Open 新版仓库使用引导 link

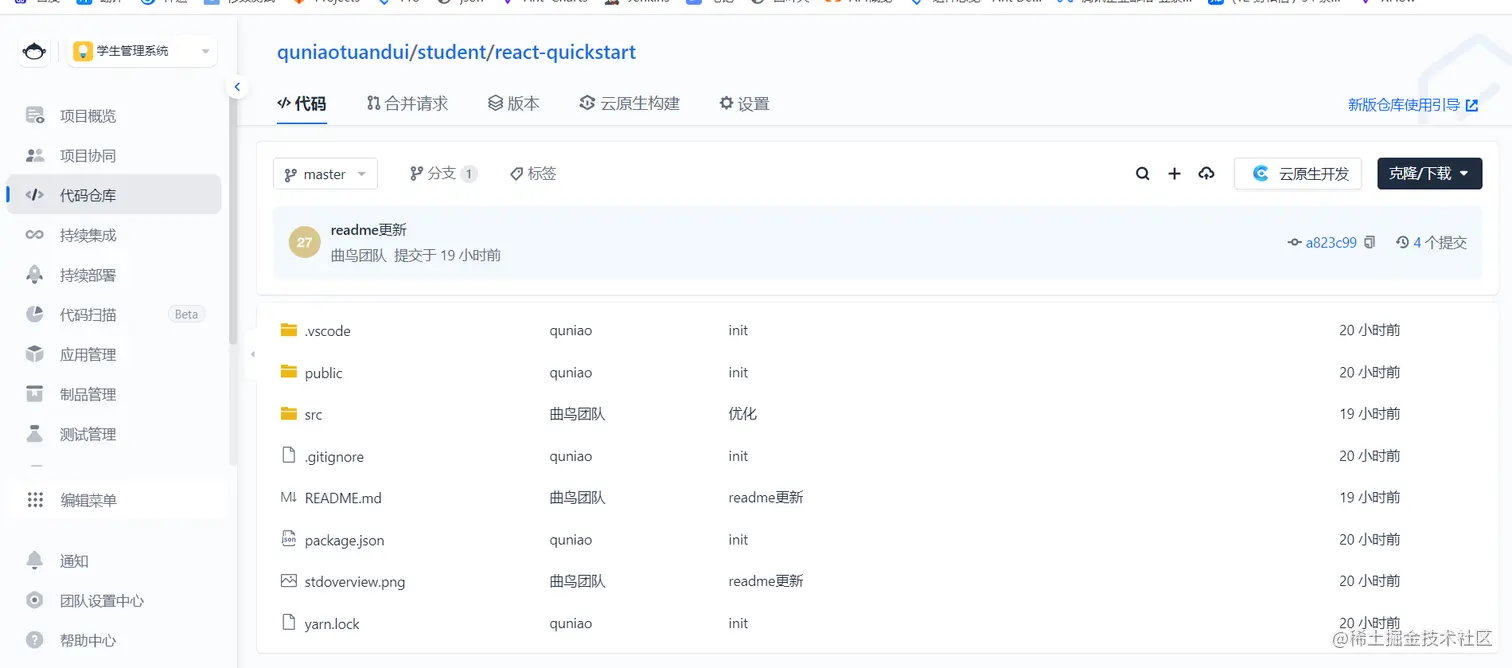1413,105
